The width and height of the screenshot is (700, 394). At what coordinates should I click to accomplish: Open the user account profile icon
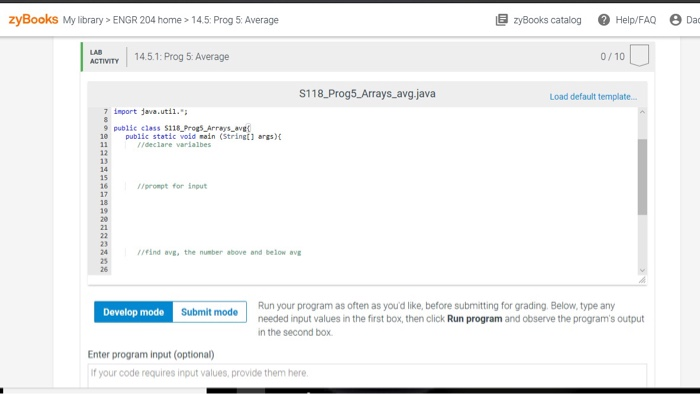click(x=675, y=20)
